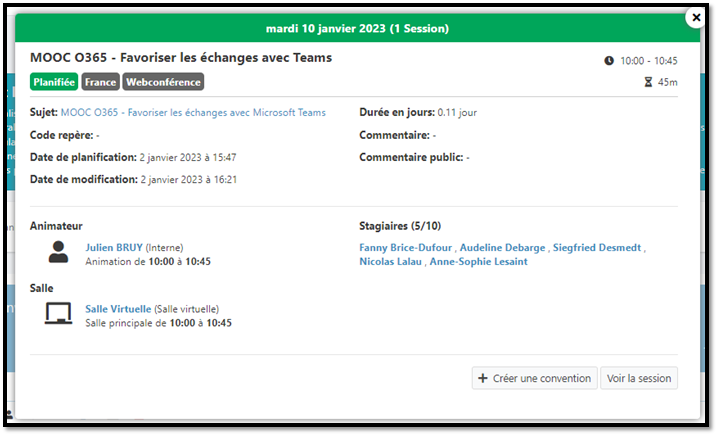Image resolution: width=718 pixels, height=436 pixels.
Task: Open the Salle Virtuelle room link
Action: pyautogui.click(x=118, y=309)
